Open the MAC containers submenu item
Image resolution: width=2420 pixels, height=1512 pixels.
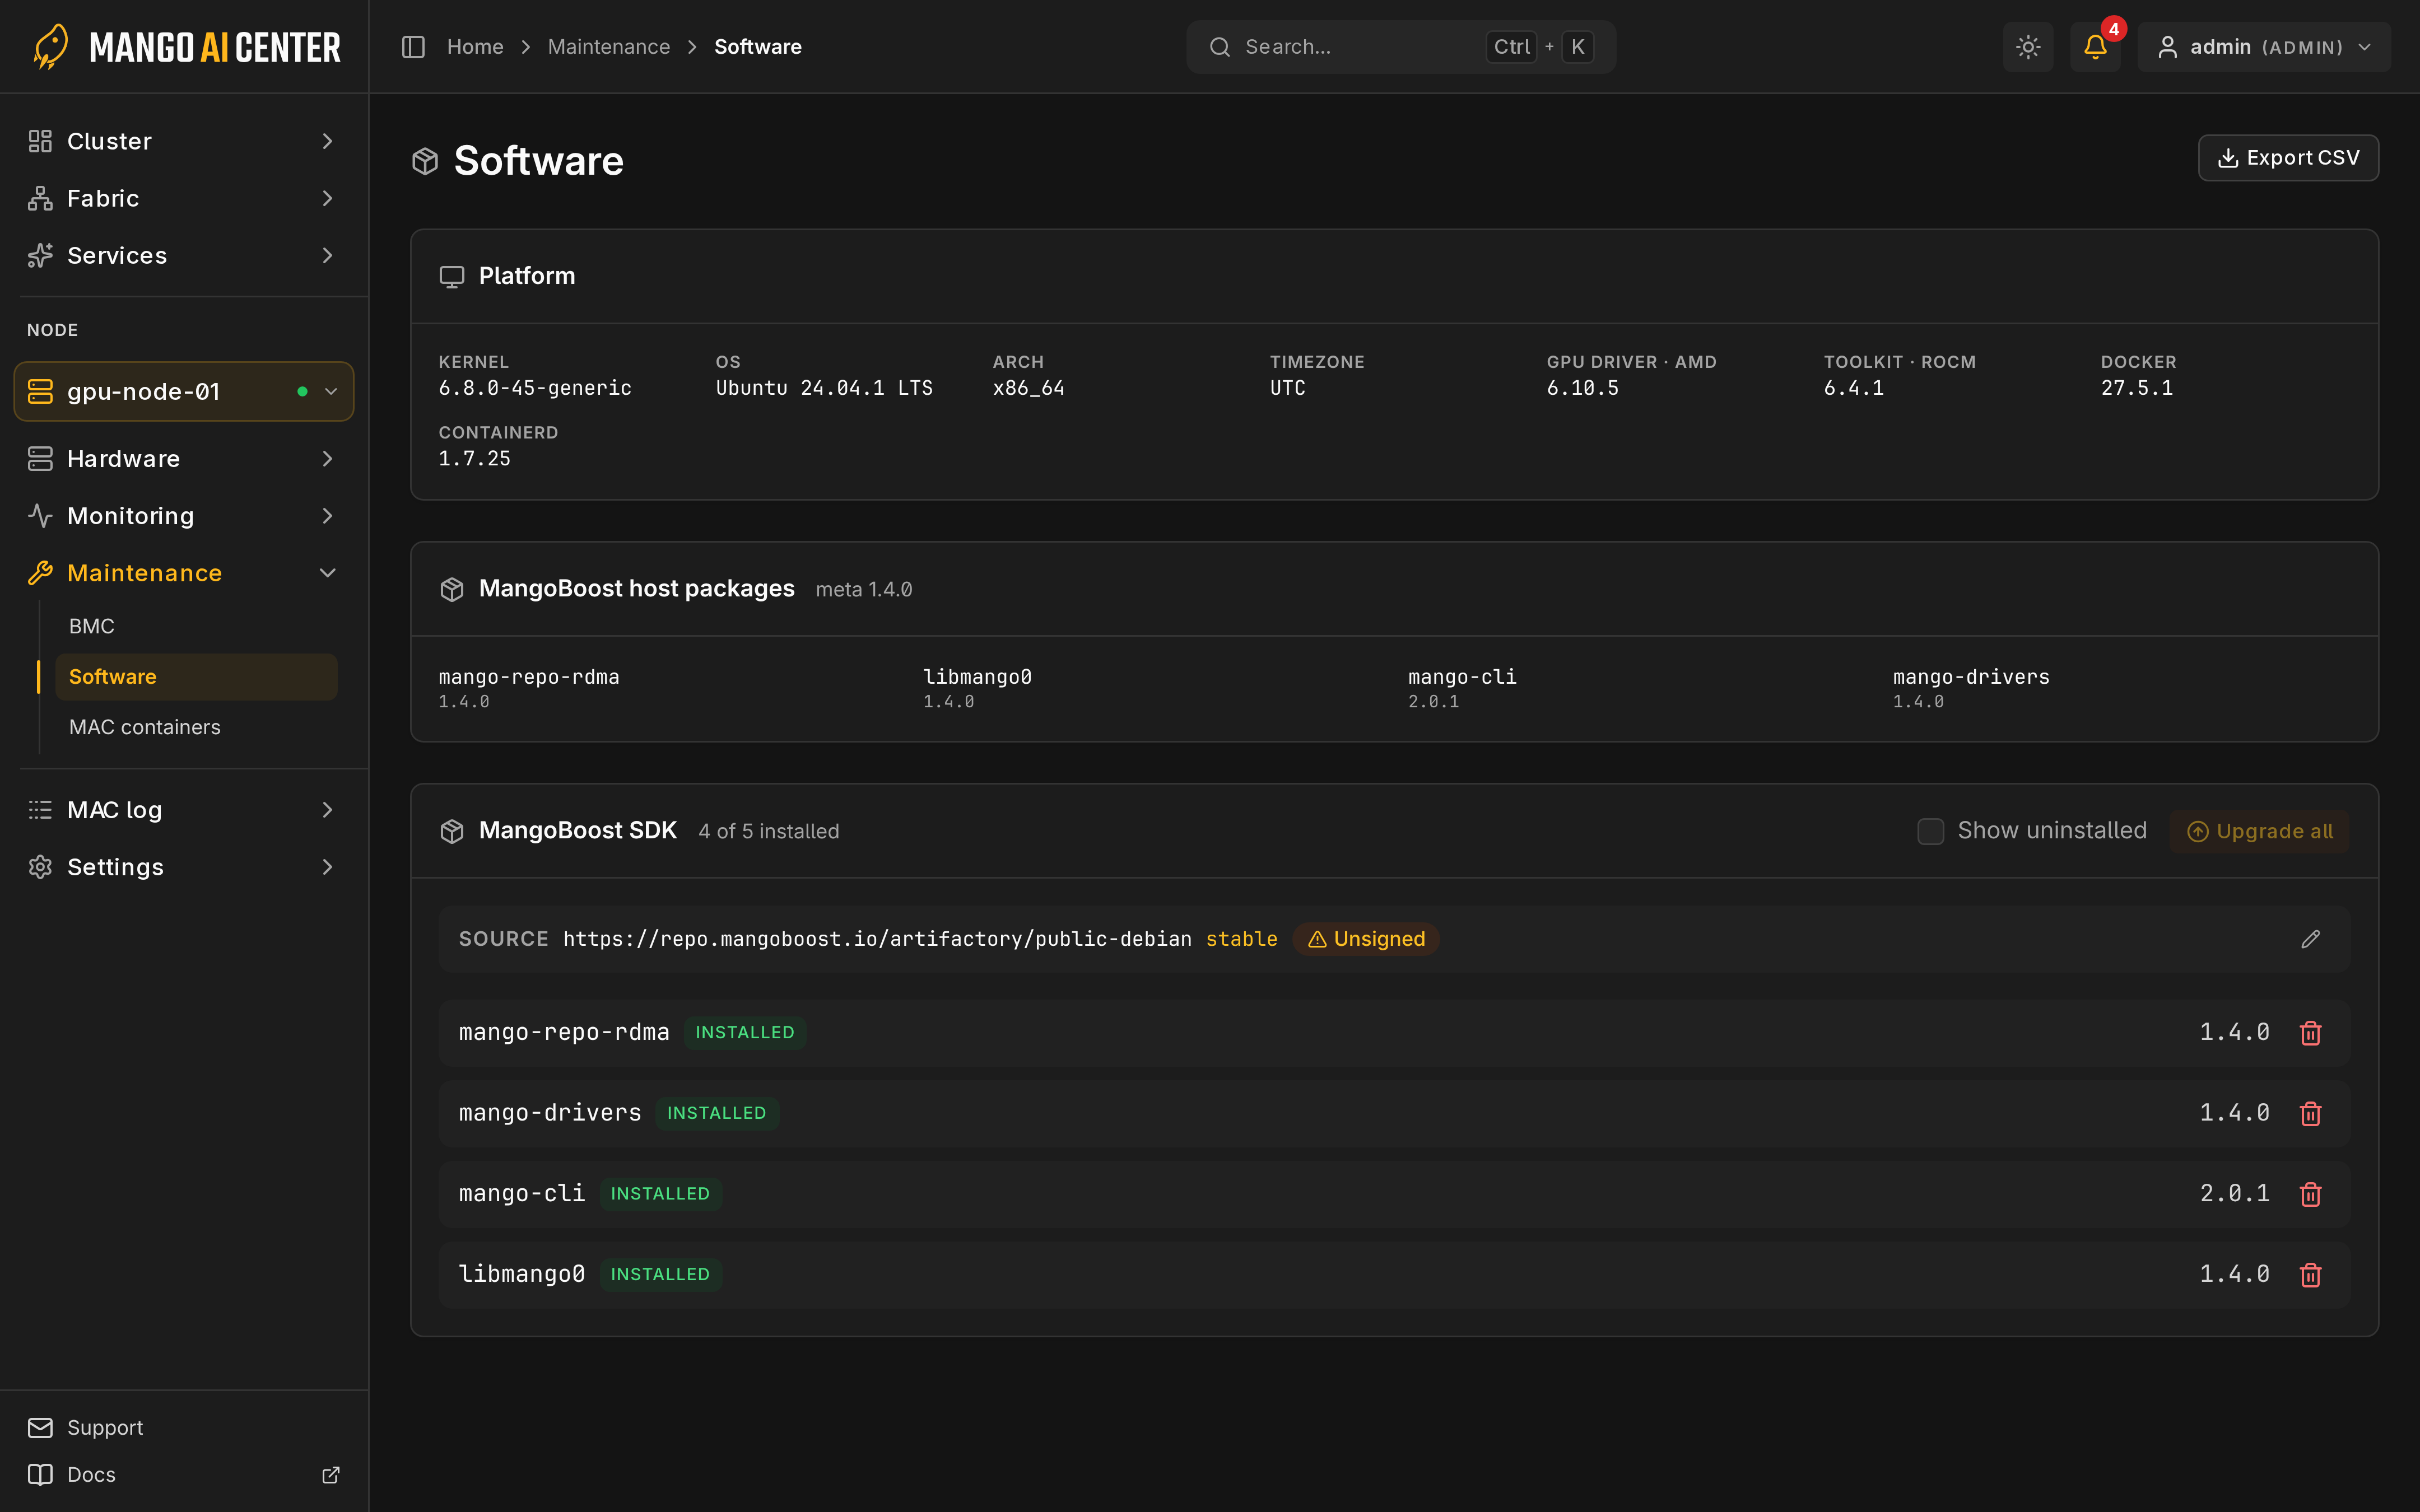point(196,727)
